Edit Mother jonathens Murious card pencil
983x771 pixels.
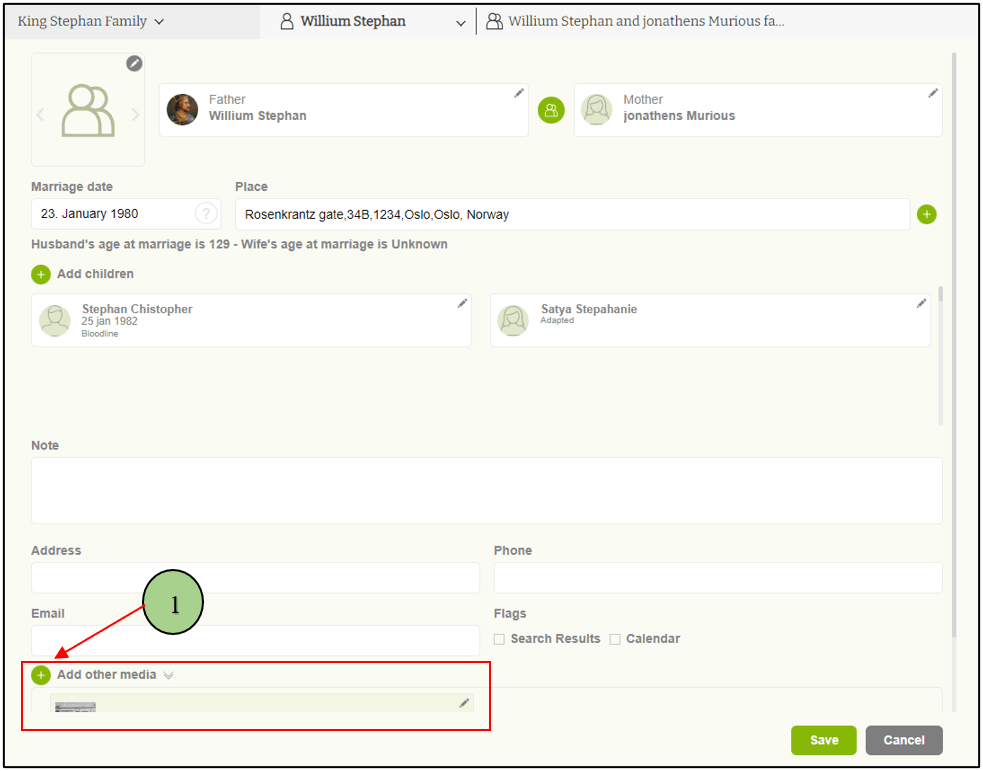pos(933,93)
